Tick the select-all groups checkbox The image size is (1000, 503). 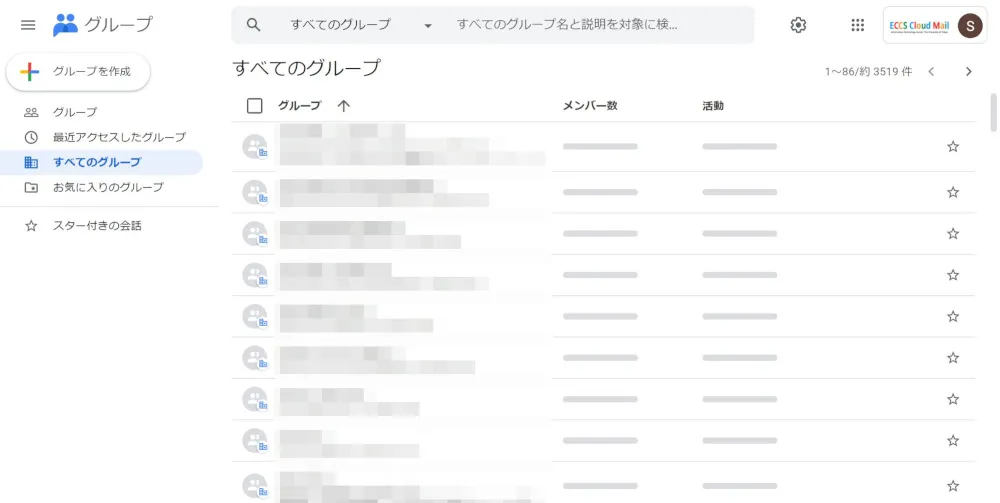click(x=255, y=106)
